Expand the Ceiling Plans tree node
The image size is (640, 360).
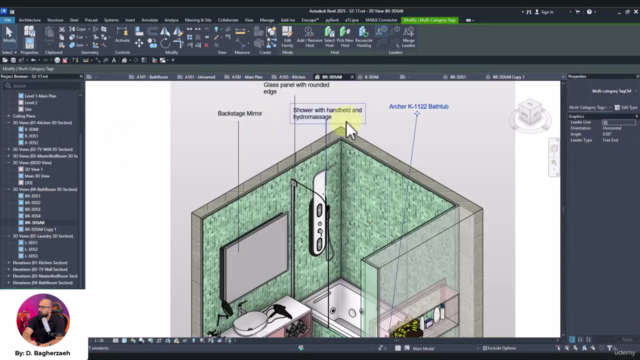(9, 116)
